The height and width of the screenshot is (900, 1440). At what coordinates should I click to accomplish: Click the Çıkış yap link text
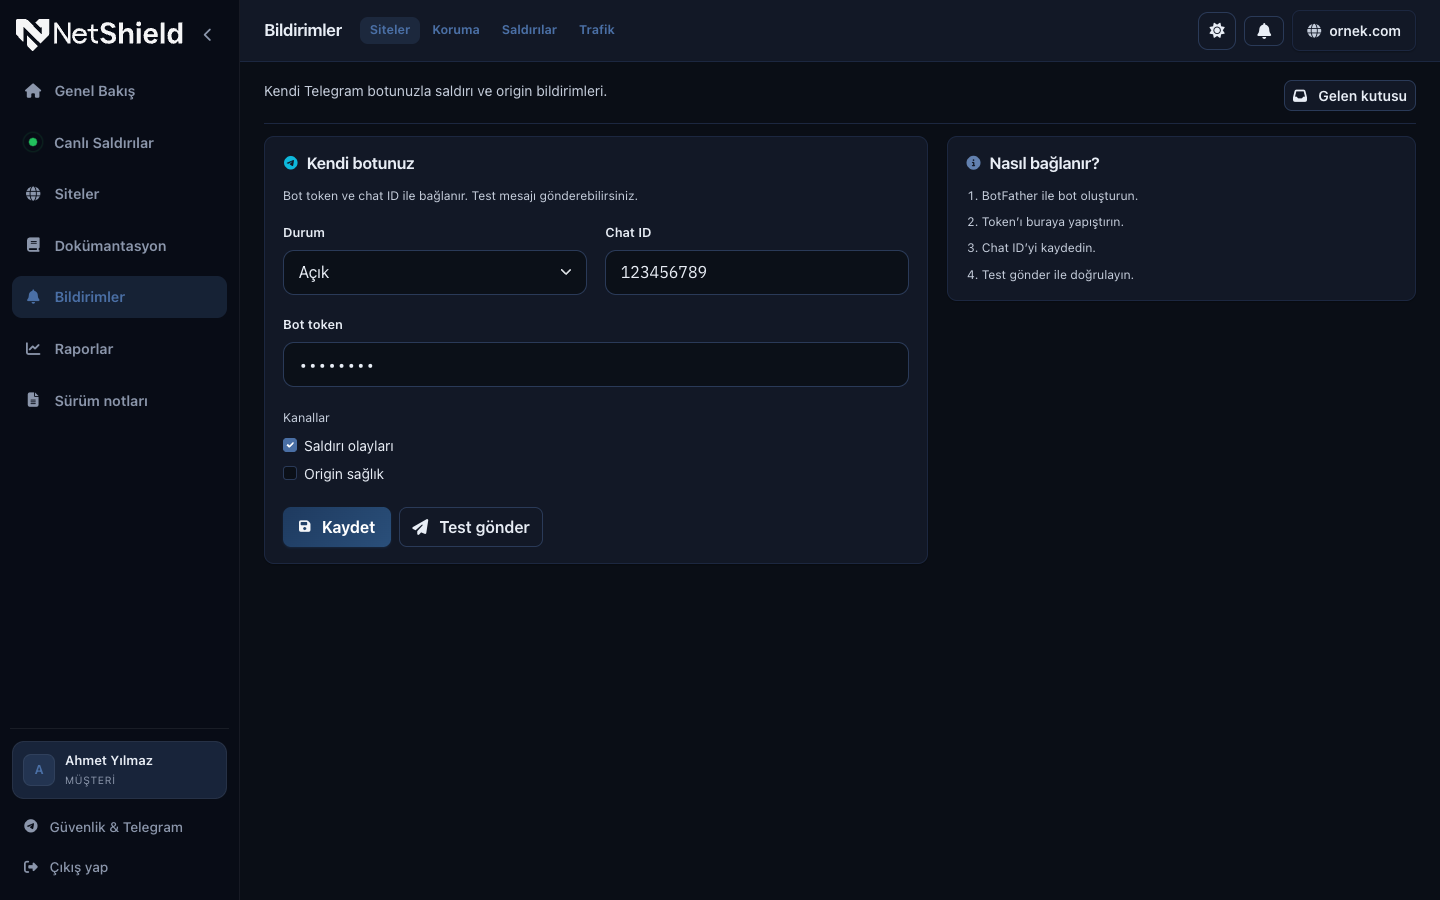(x=79, y=867)
